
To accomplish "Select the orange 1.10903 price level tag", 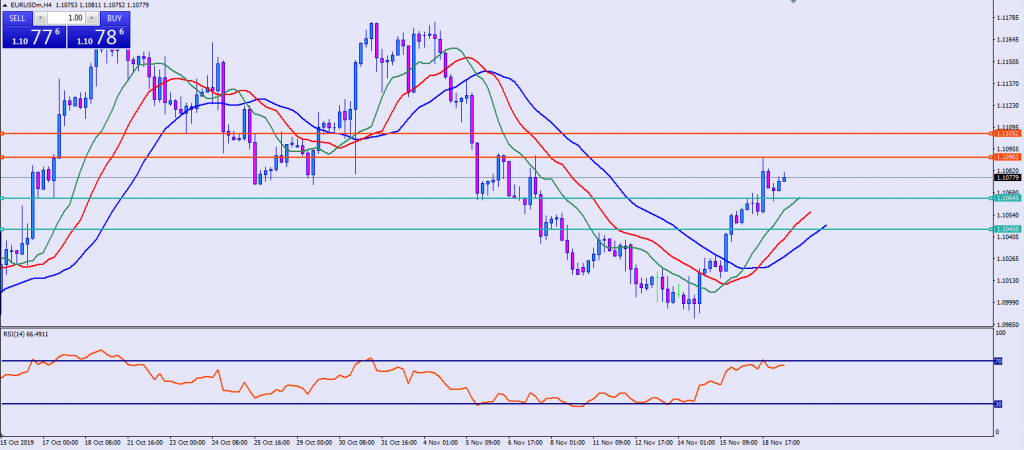I will pyautogui.click(x=1006, y=157).
